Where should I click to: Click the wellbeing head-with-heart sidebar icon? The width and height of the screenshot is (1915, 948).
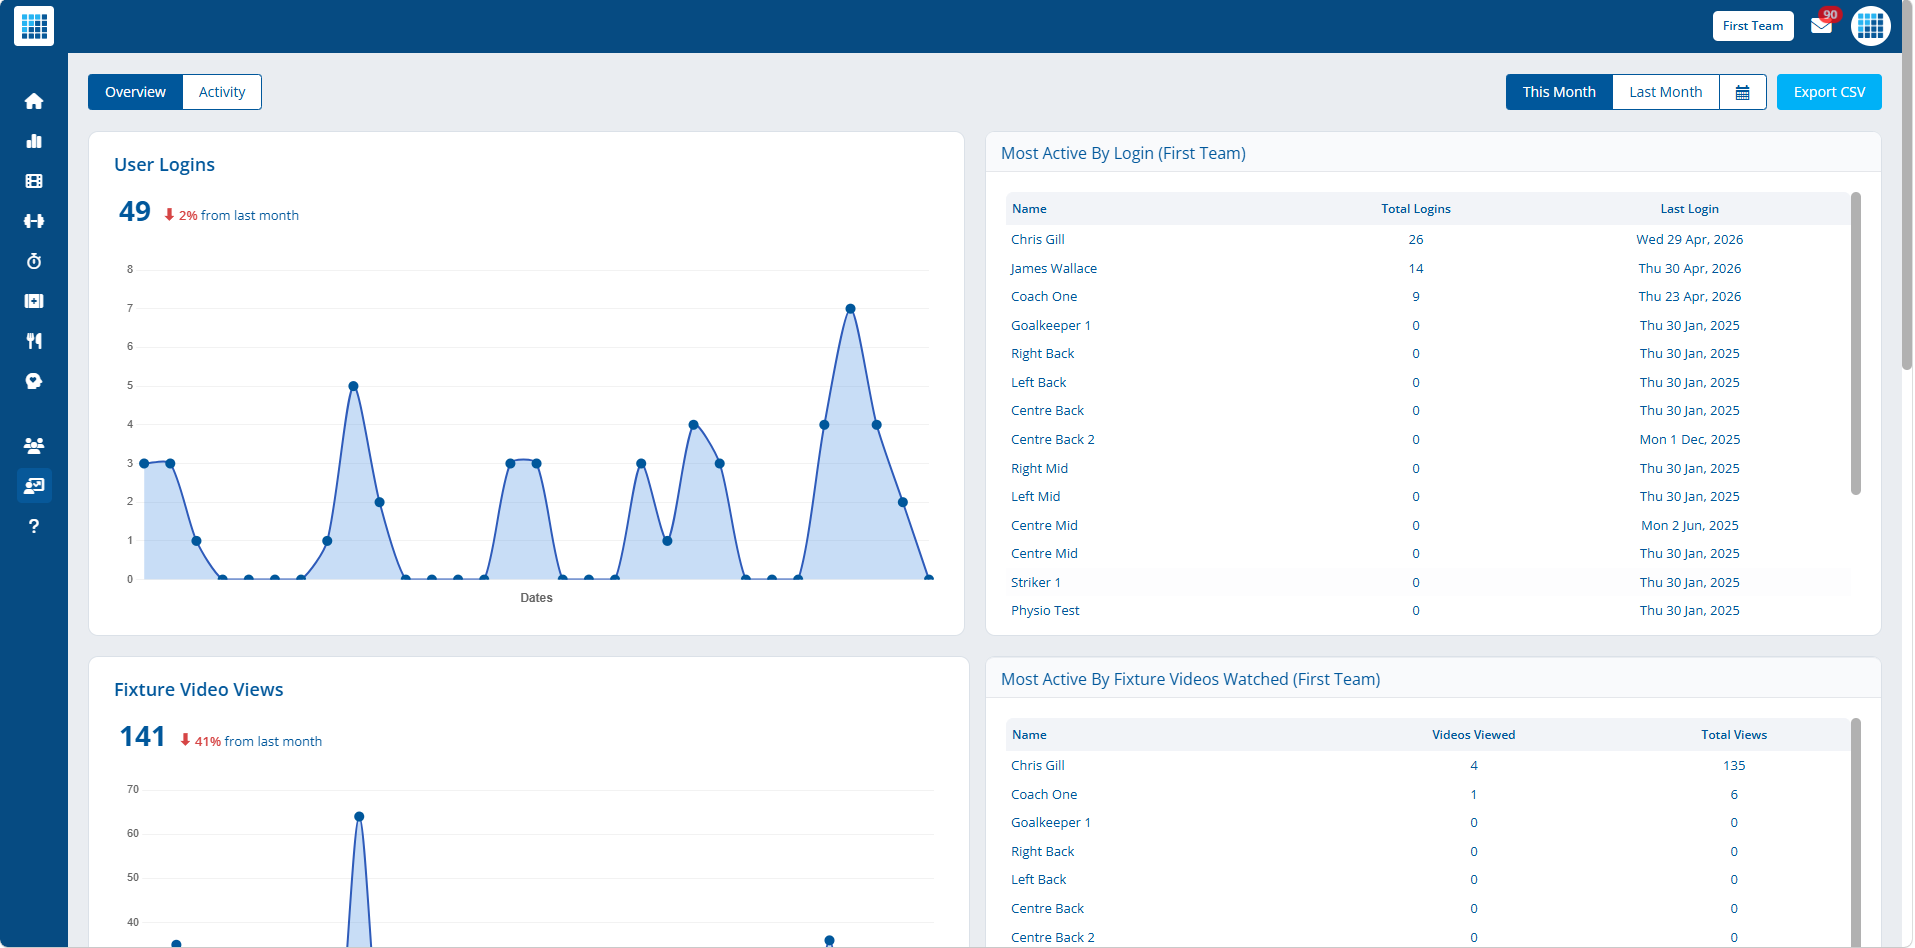point(34,381)
